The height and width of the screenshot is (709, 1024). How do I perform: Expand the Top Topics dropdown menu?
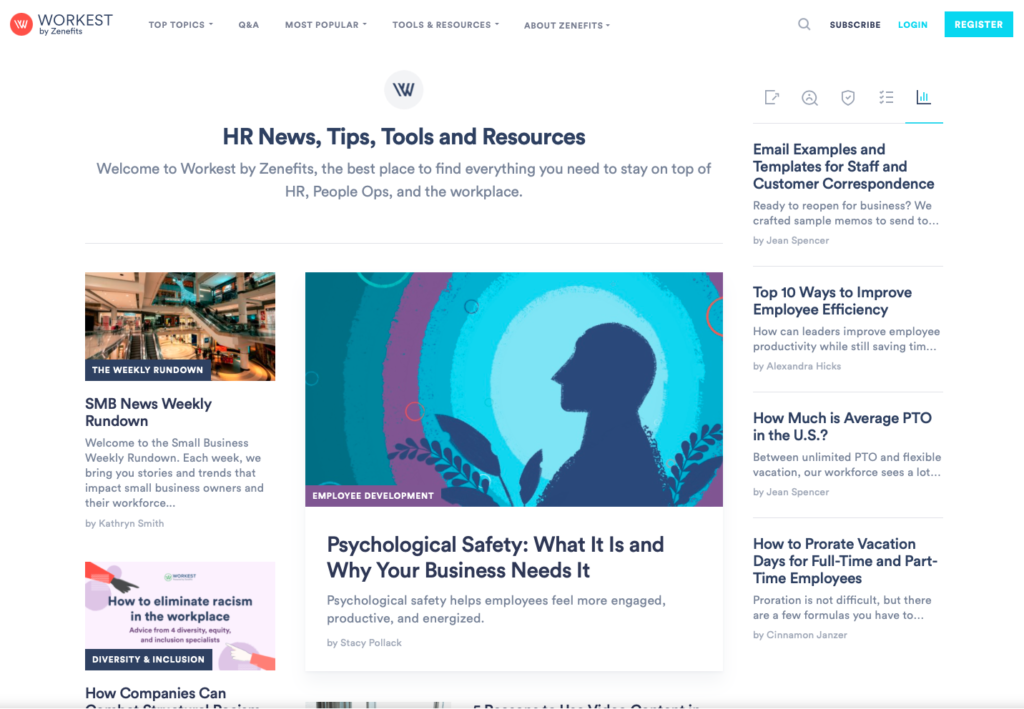[x=180, y=25]
